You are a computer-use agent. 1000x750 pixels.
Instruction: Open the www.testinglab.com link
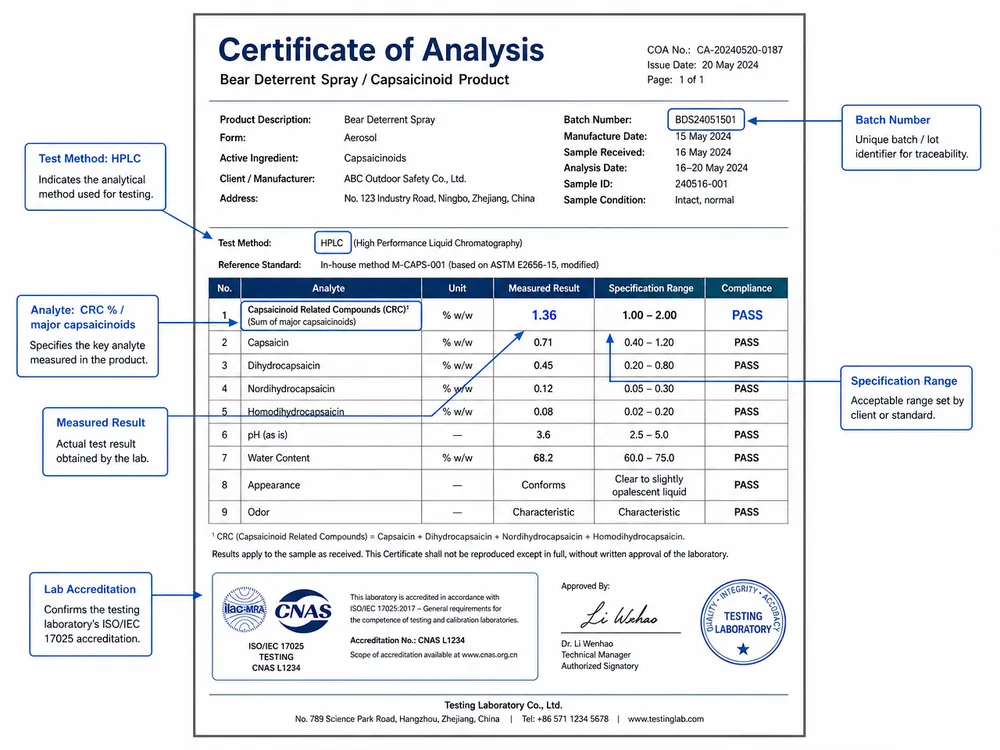tap(666, 719)
